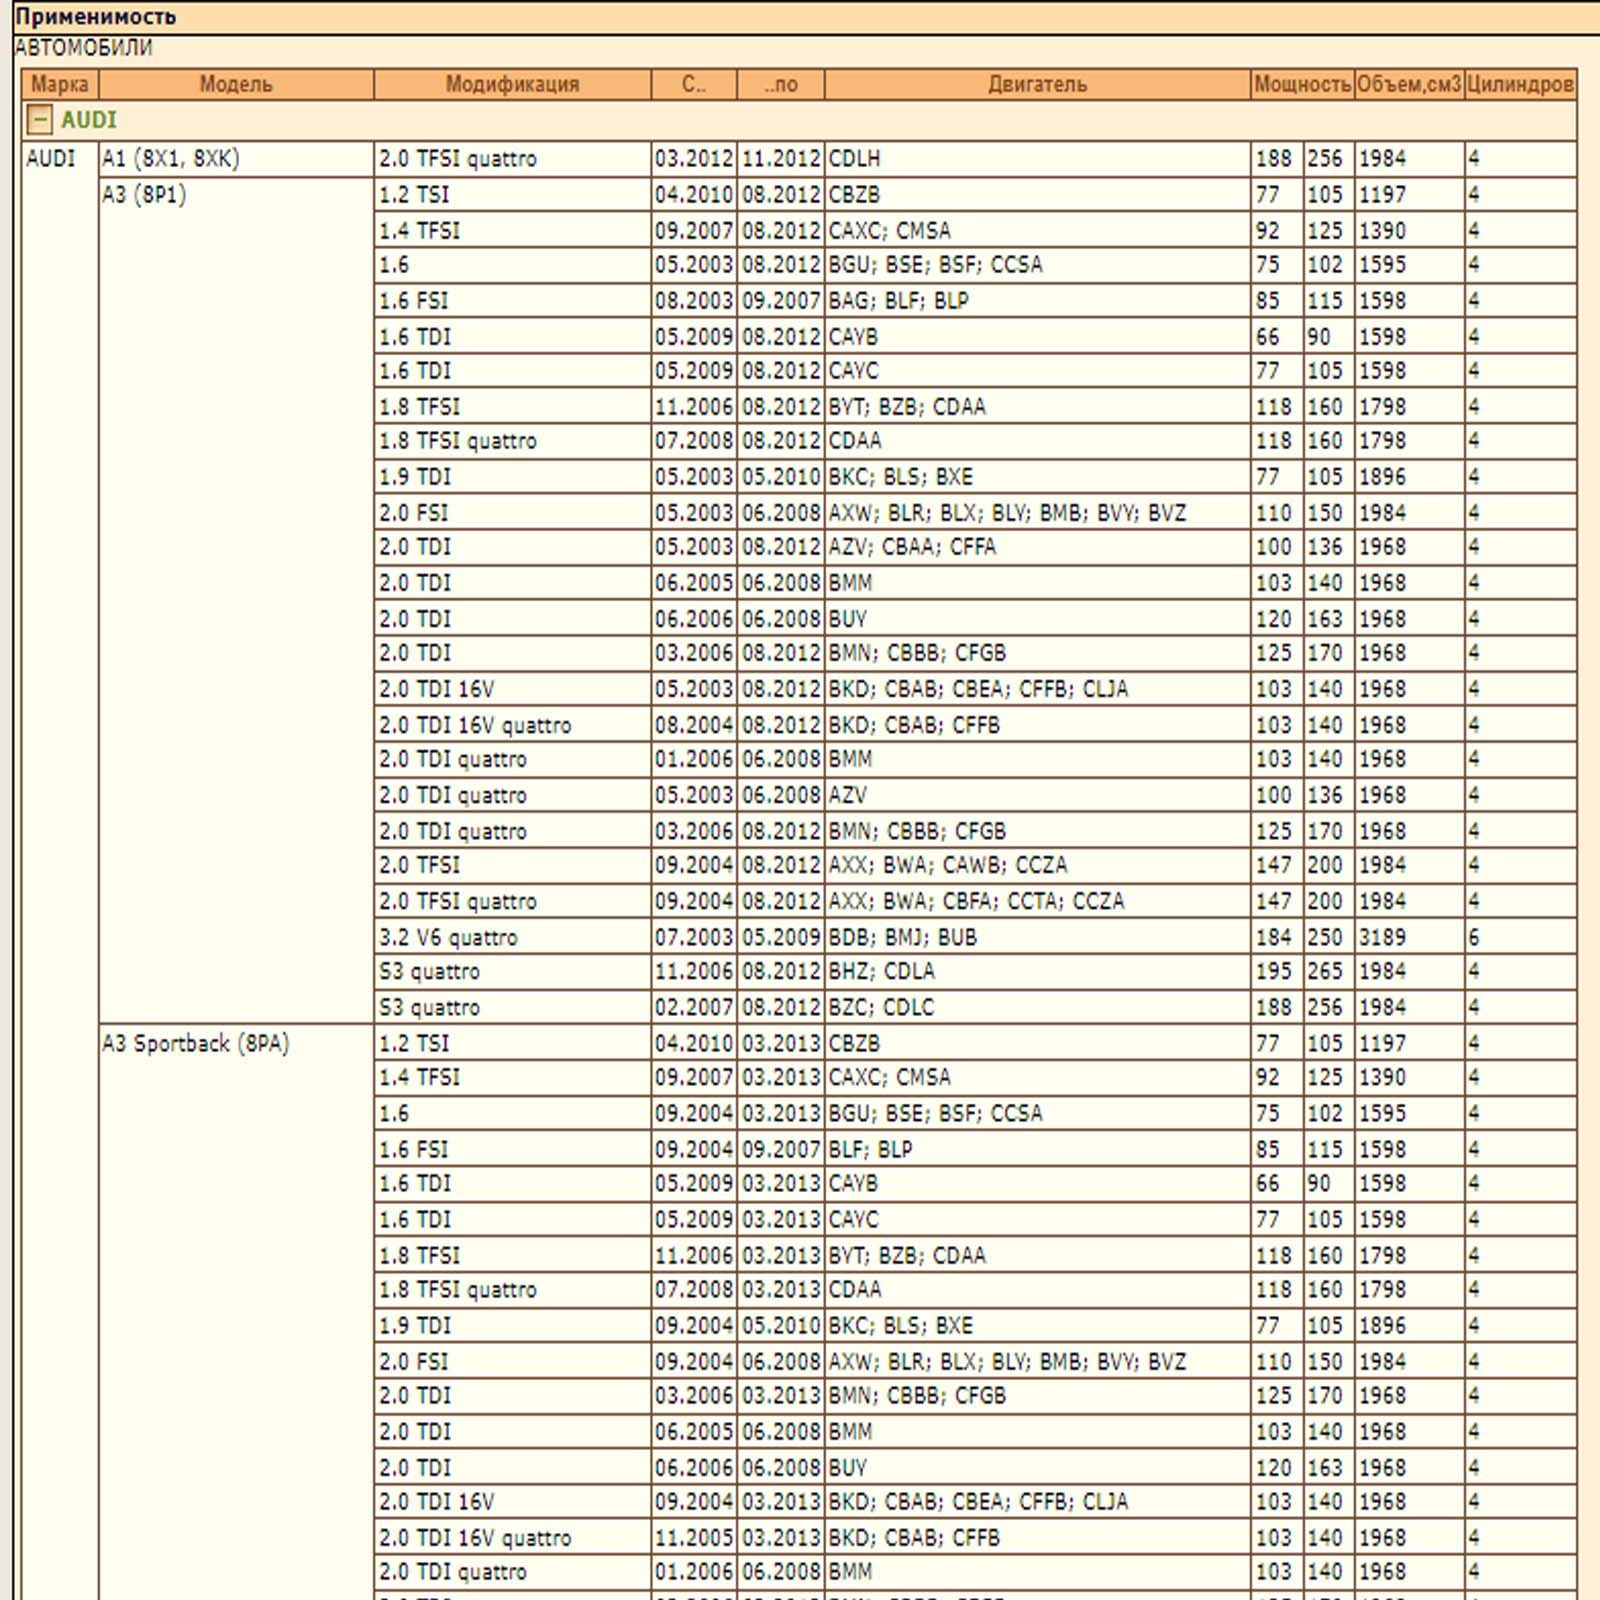The width and height of the screenshot is (1600, 1600).
Task: Select the Модель column header
Action: [236, 84]
